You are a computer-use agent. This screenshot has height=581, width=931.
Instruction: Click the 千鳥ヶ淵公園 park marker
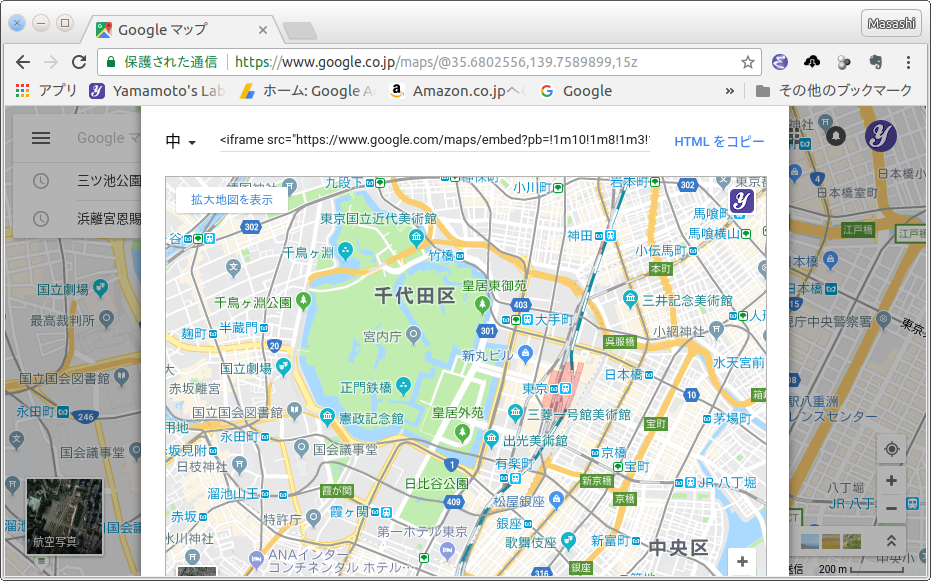(303, 301)
